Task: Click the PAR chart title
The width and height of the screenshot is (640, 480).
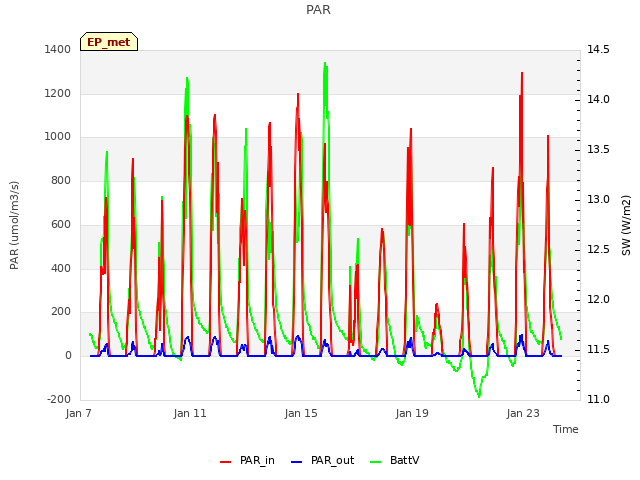Action: 318,10
